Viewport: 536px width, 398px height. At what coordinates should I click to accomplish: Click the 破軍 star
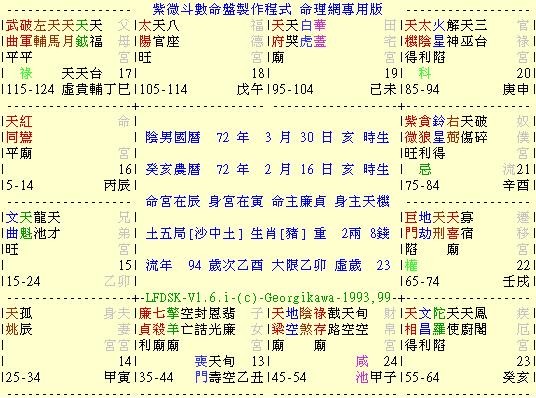point(26,34)
